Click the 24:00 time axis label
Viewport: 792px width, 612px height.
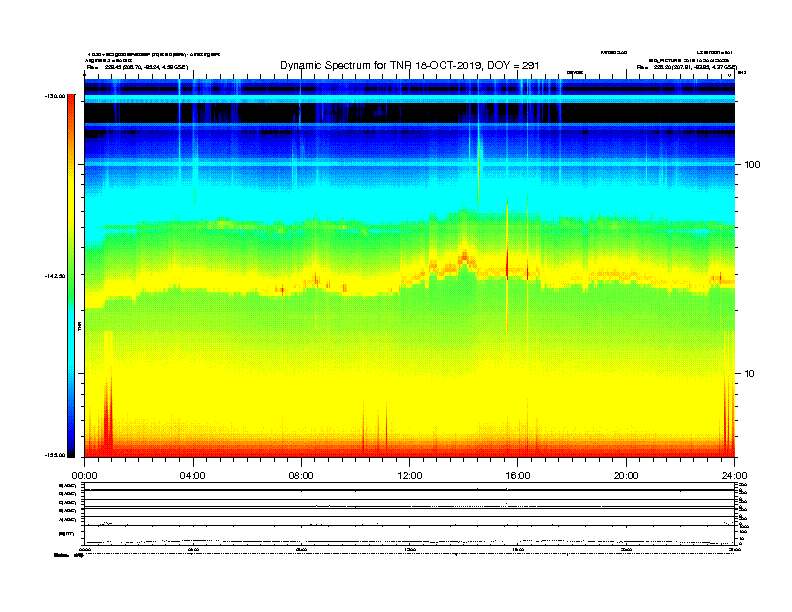click(x=734, y=476)
